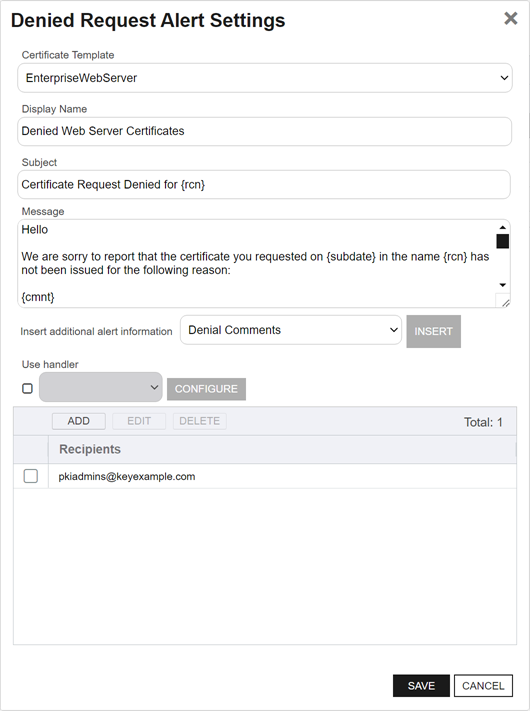Click the EDIT recipient button
Screen dimensions: 530x711
coord(139,421)
